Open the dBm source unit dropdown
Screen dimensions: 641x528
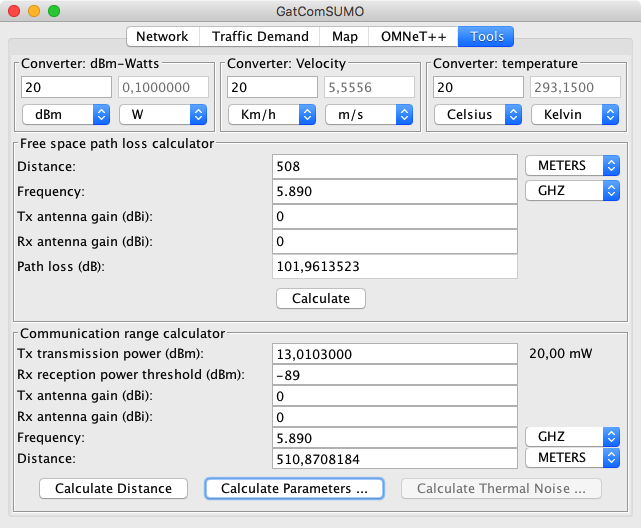pyautogui.click(x=65, y=114)
